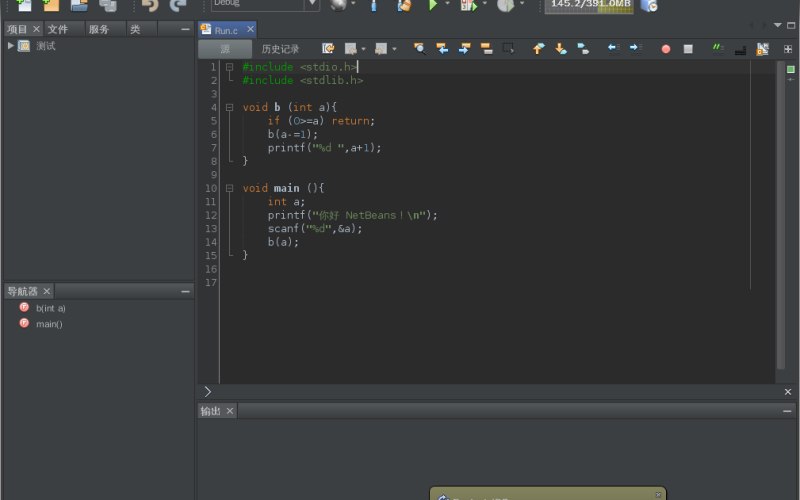Screen dimensions: 800x500
Task: Click the New File toolbar icon
Action: click(x=23, y=5)
